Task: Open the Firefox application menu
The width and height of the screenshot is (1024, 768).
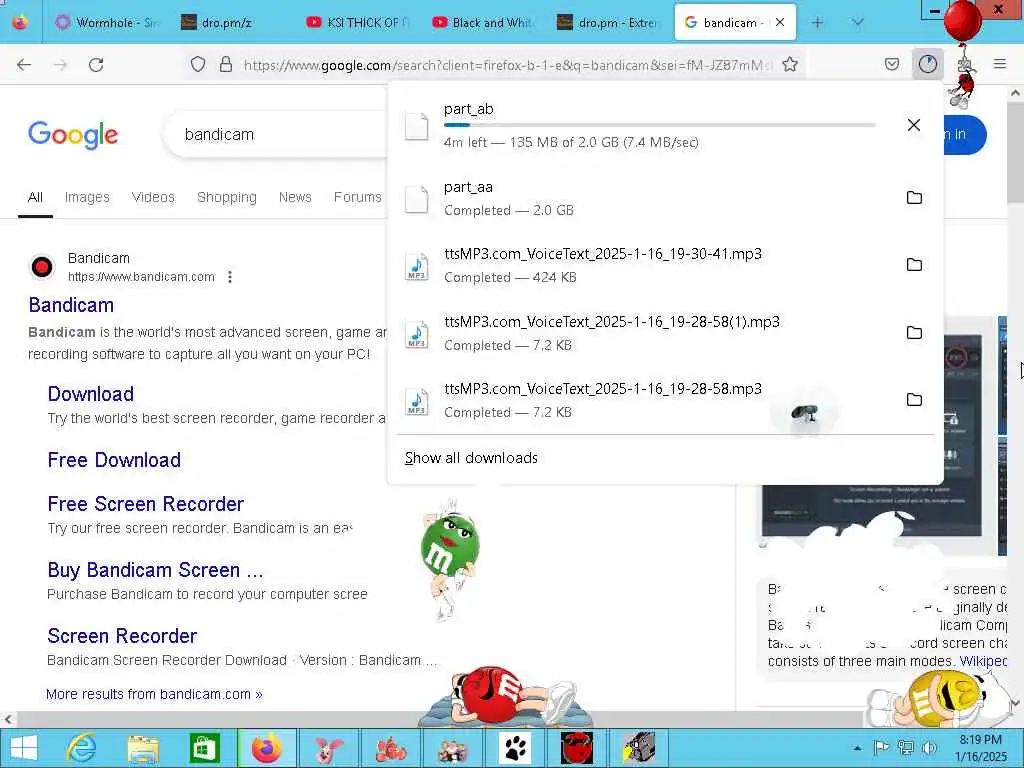Action: click(999, 64)
